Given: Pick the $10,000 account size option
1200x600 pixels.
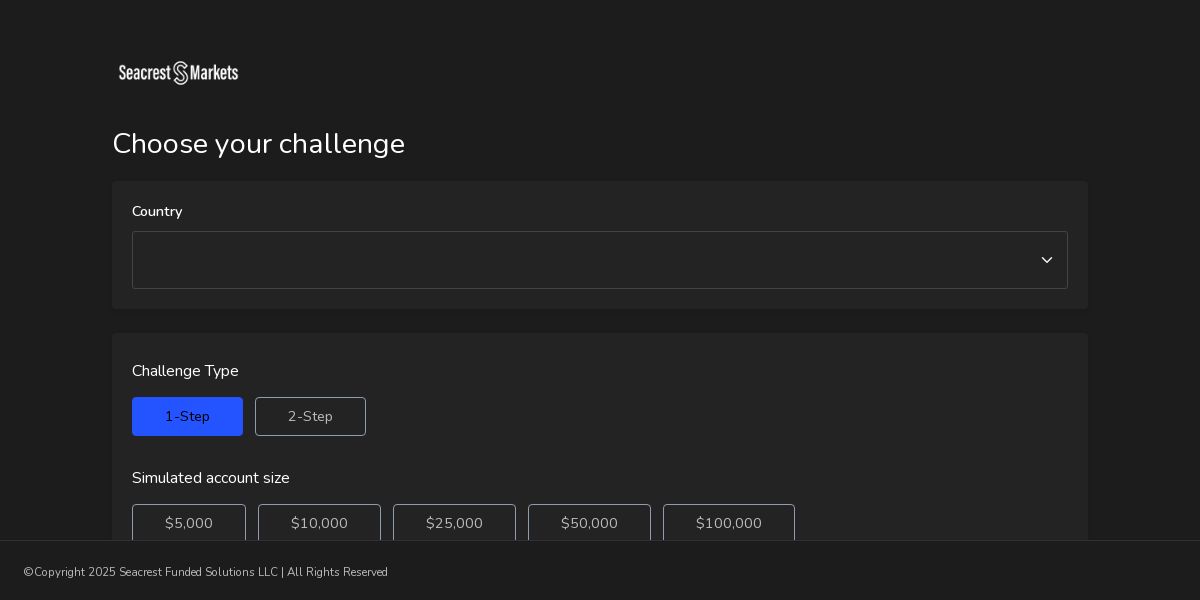Looking at the screenshot, I should 319,522.
